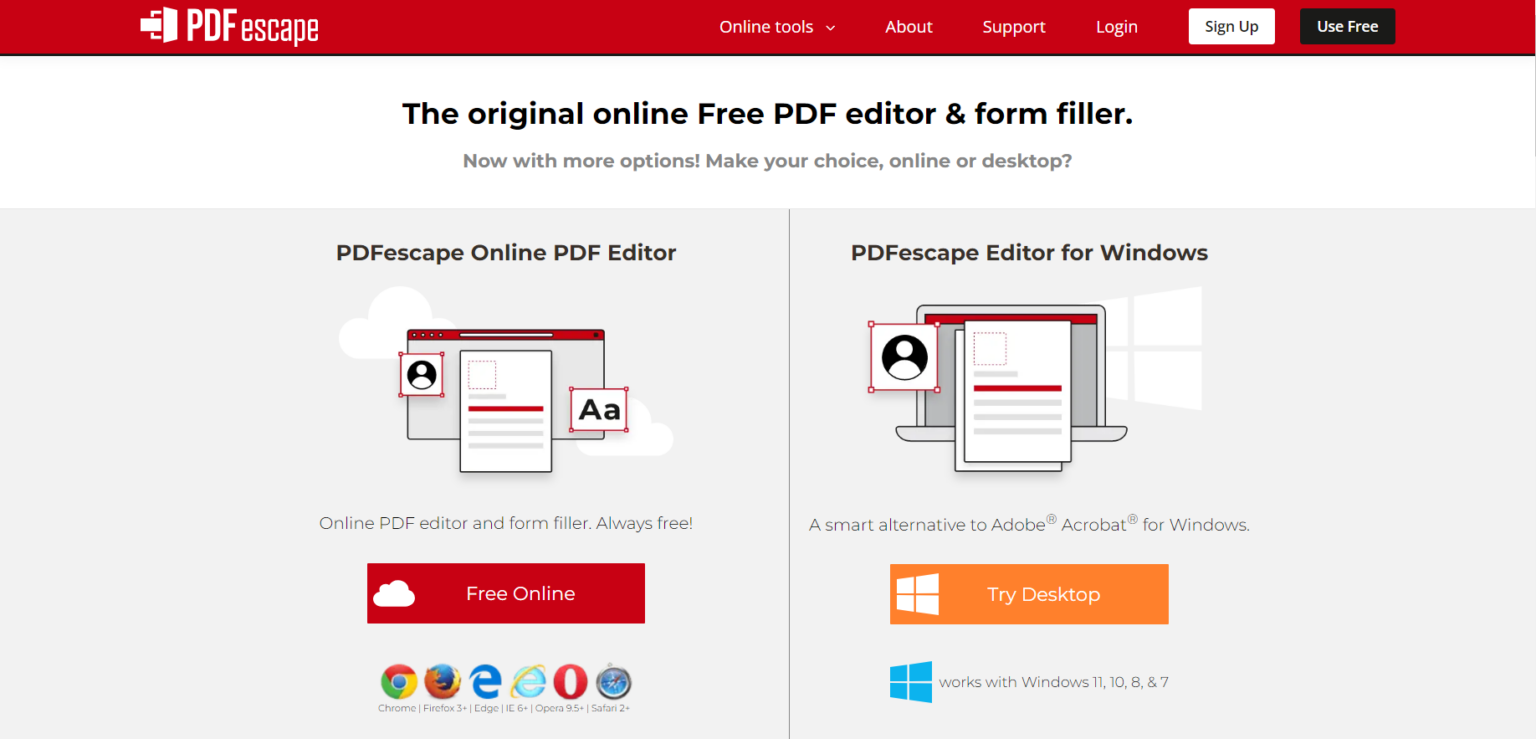Screen dimensions: 1536x739
Task: Select the Opera browser icon
Action: pyautogui.click(x=570, y=681)
